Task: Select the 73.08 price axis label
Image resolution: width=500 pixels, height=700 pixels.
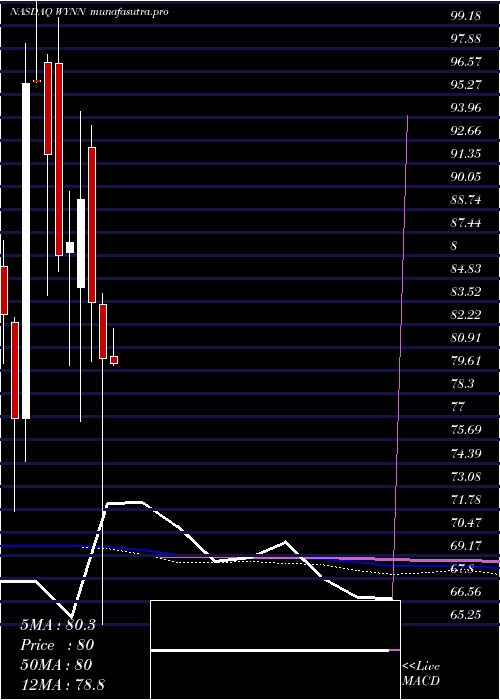Action: click(465, 476)
